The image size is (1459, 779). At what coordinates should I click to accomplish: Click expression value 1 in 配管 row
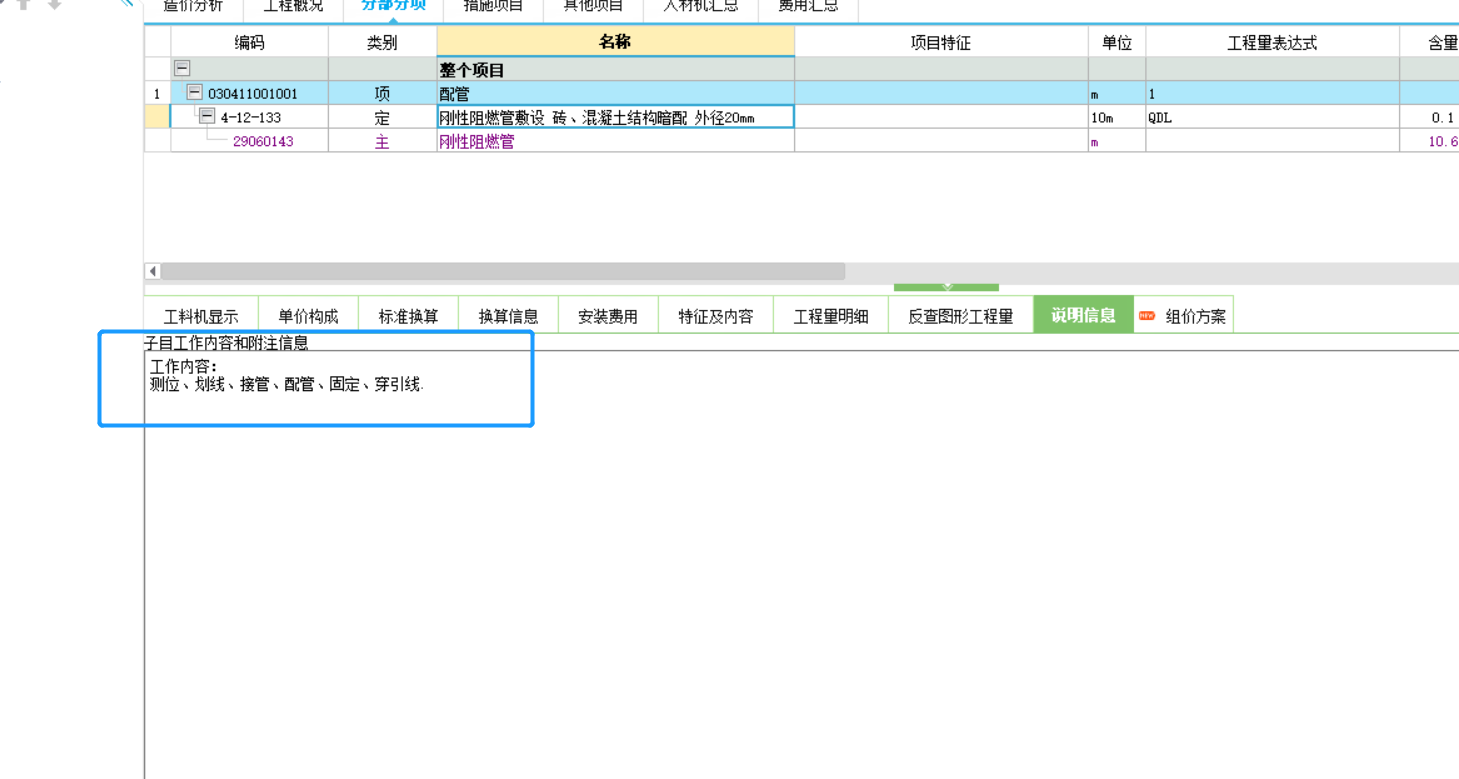pyautogui.click(x=1272, y=94)
